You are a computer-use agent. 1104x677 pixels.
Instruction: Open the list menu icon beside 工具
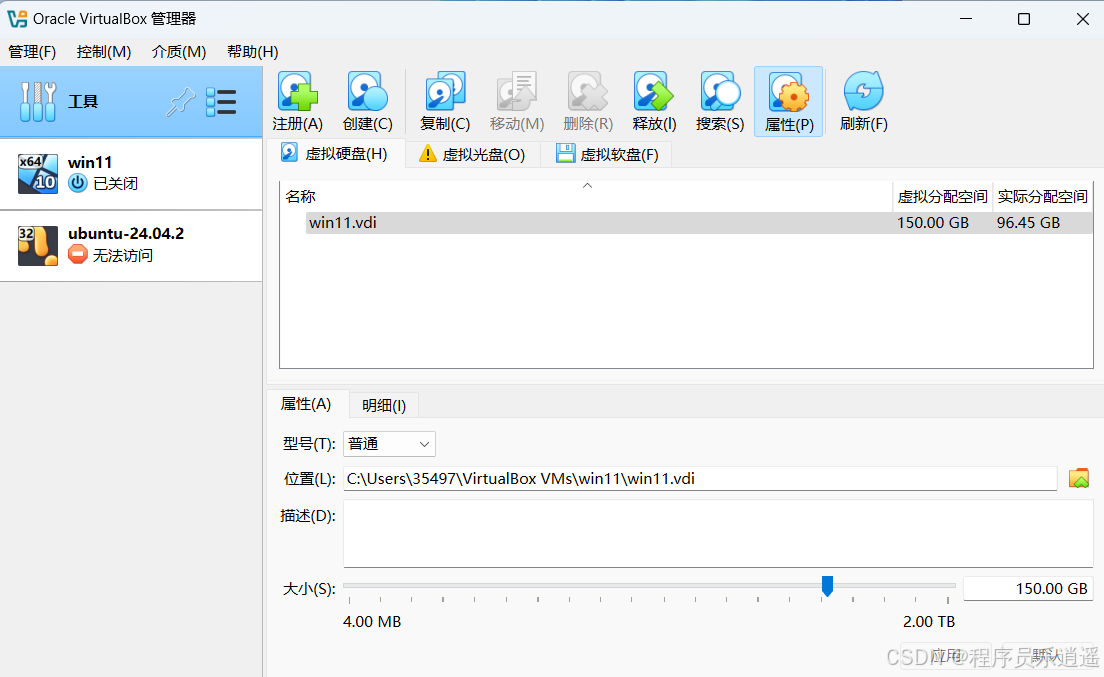coord(221,102)
